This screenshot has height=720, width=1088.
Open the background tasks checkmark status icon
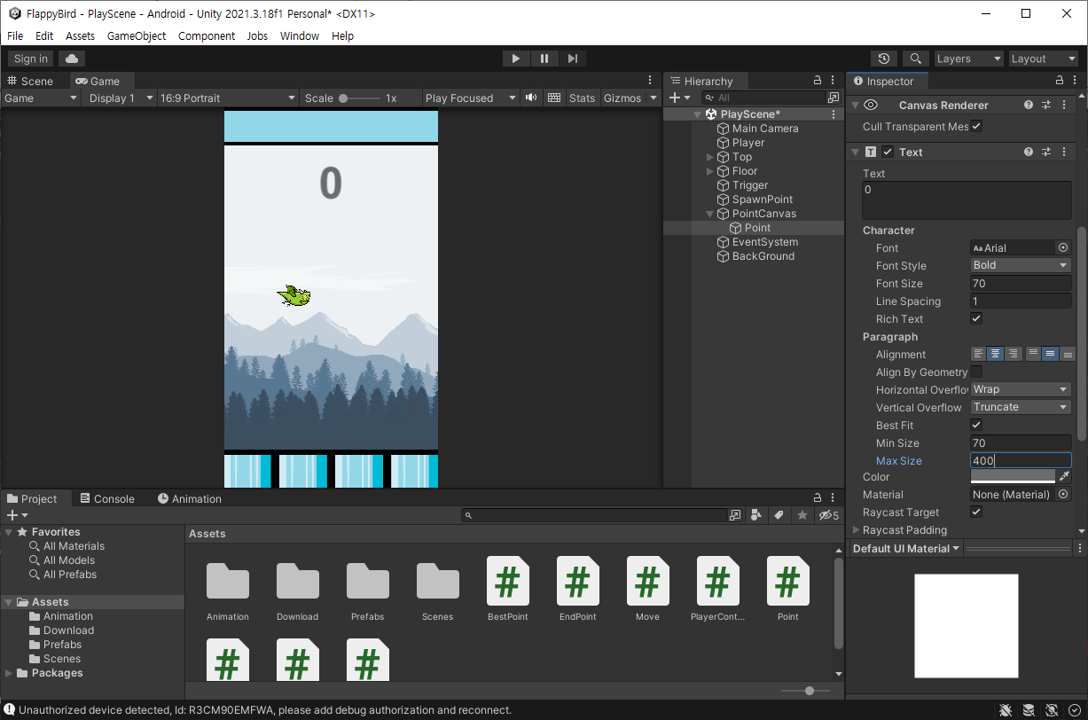pyautogui.click(x=1074, y=710)
